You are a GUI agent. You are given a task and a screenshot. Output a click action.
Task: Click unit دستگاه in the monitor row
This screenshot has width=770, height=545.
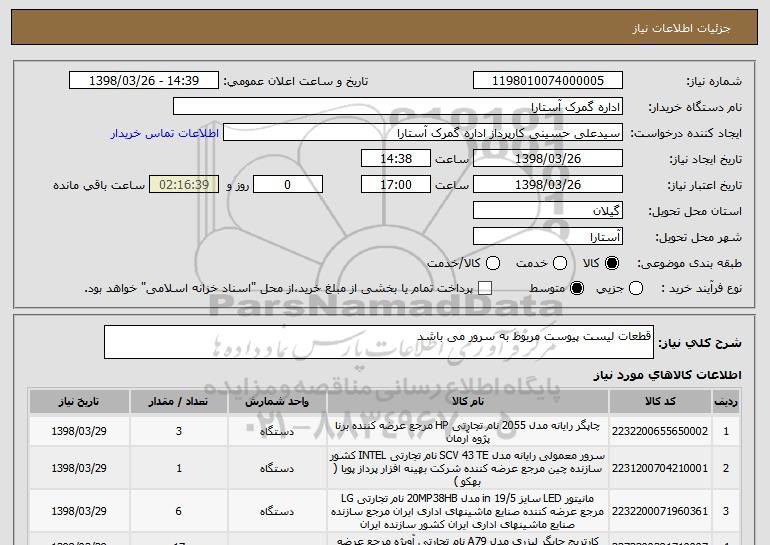(277, 512)
